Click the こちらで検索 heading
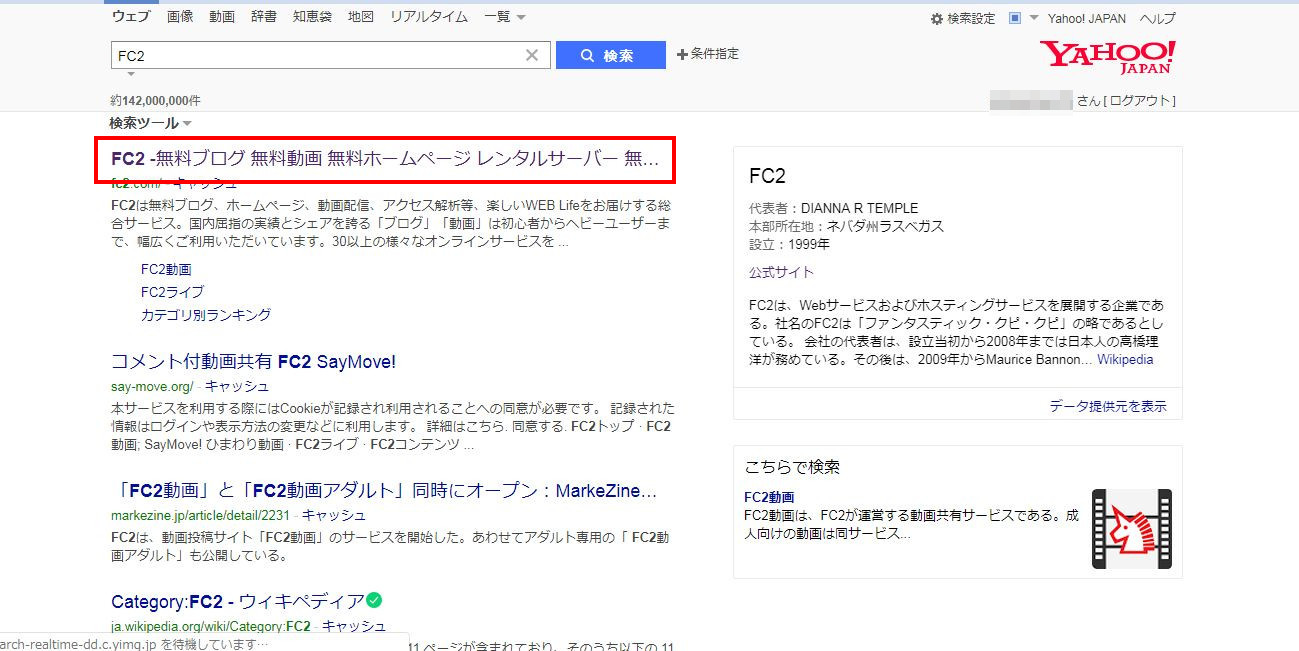The image size is (1299, 651). (x=792, y=467)
